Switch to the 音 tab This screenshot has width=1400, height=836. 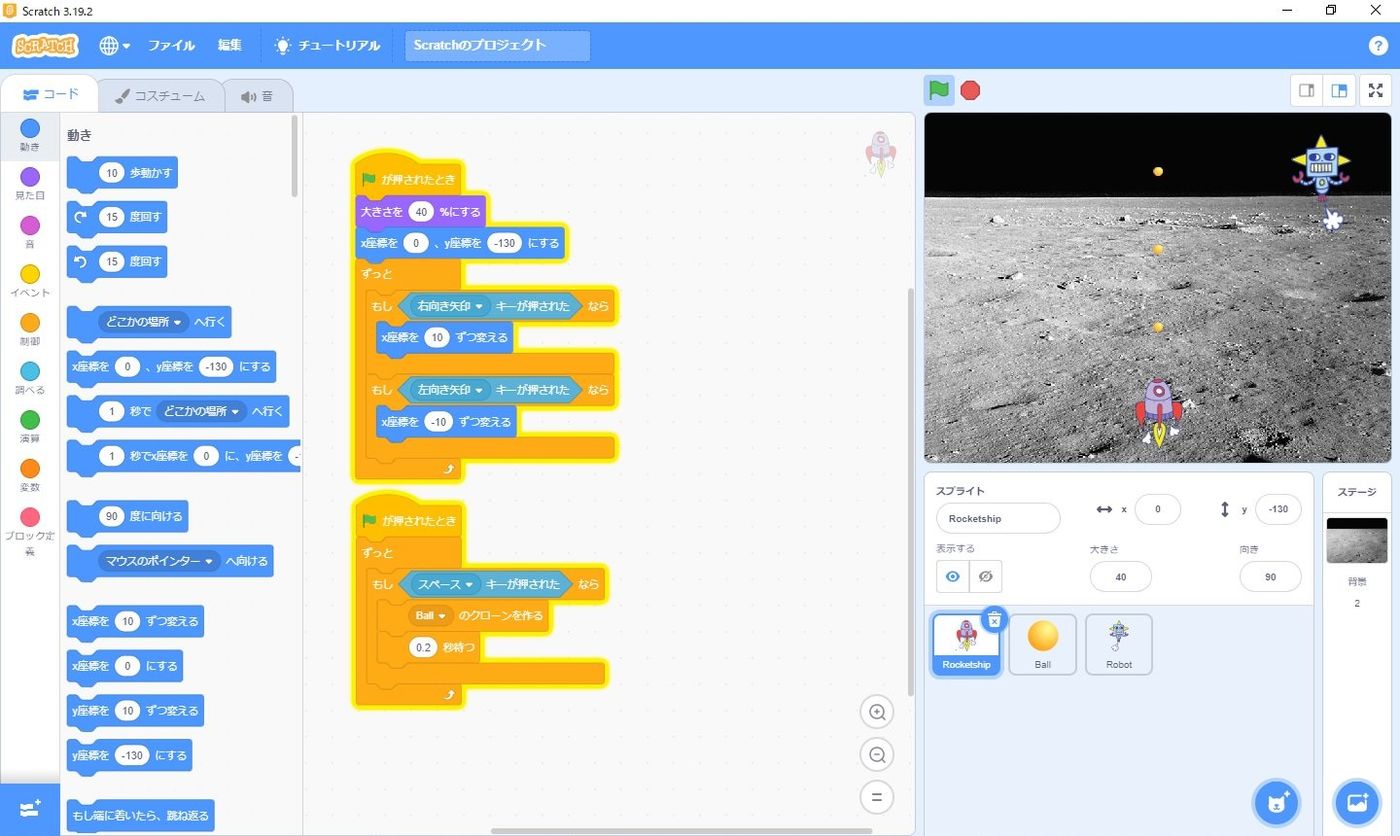257,96
